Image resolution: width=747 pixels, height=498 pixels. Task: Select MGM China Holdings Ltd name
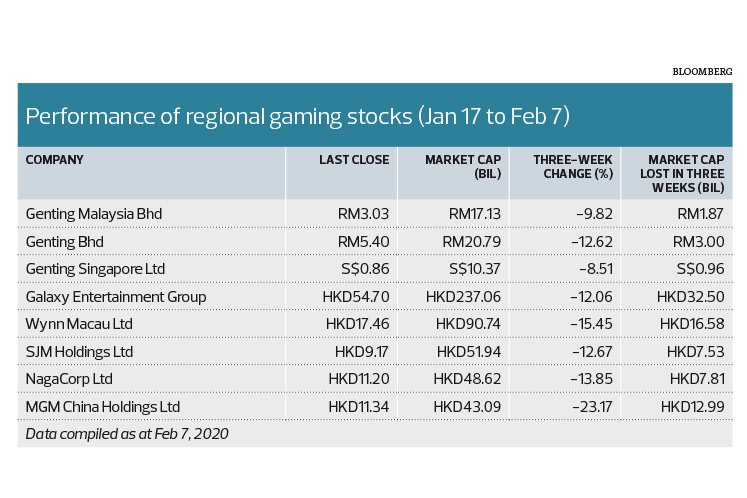[x=103, y=407]
